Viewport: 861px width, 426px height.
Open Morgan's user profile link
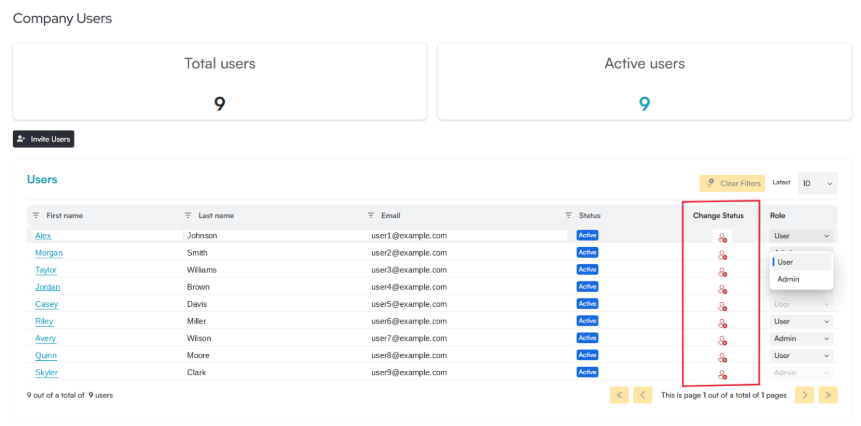pyautogui.click(x=49, y=253)
